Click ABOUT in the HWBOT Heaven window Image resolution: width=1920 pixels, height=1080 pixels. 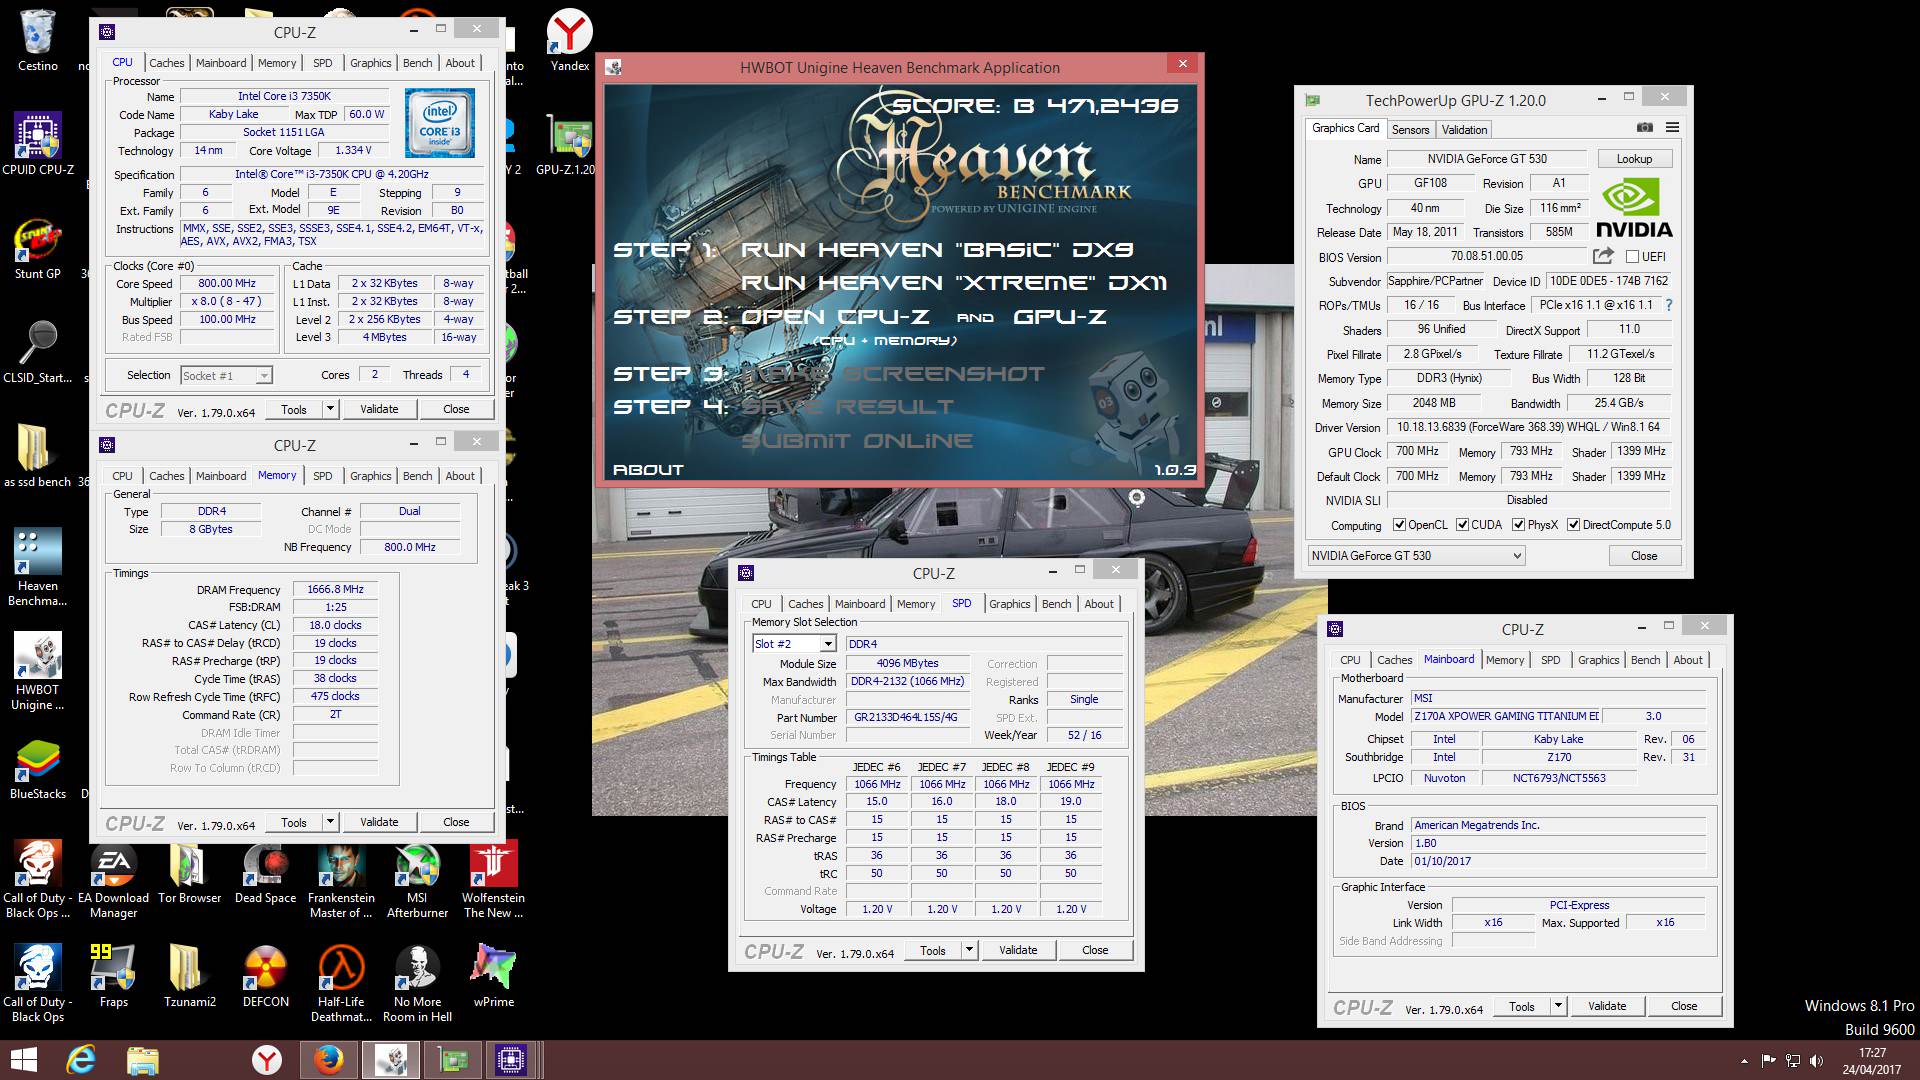648,470
